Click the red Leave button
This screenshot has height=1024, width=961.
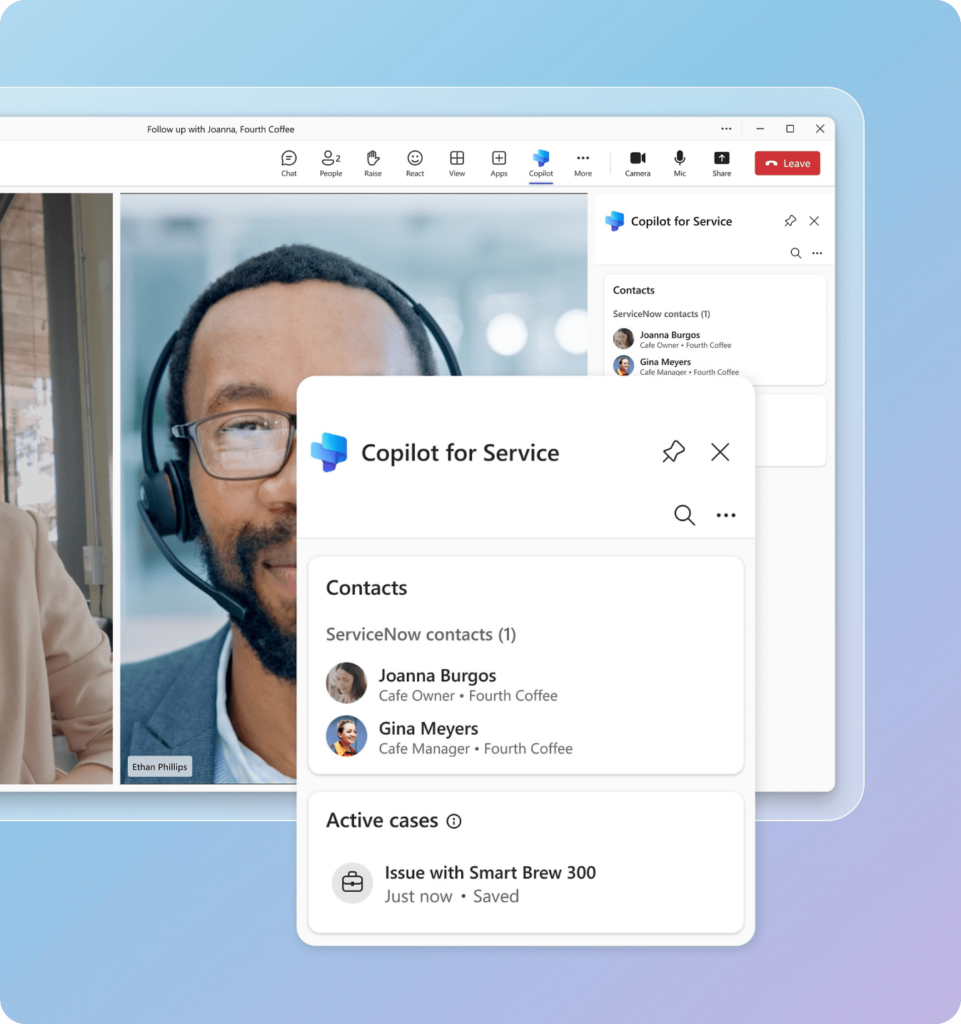point(787,162)
